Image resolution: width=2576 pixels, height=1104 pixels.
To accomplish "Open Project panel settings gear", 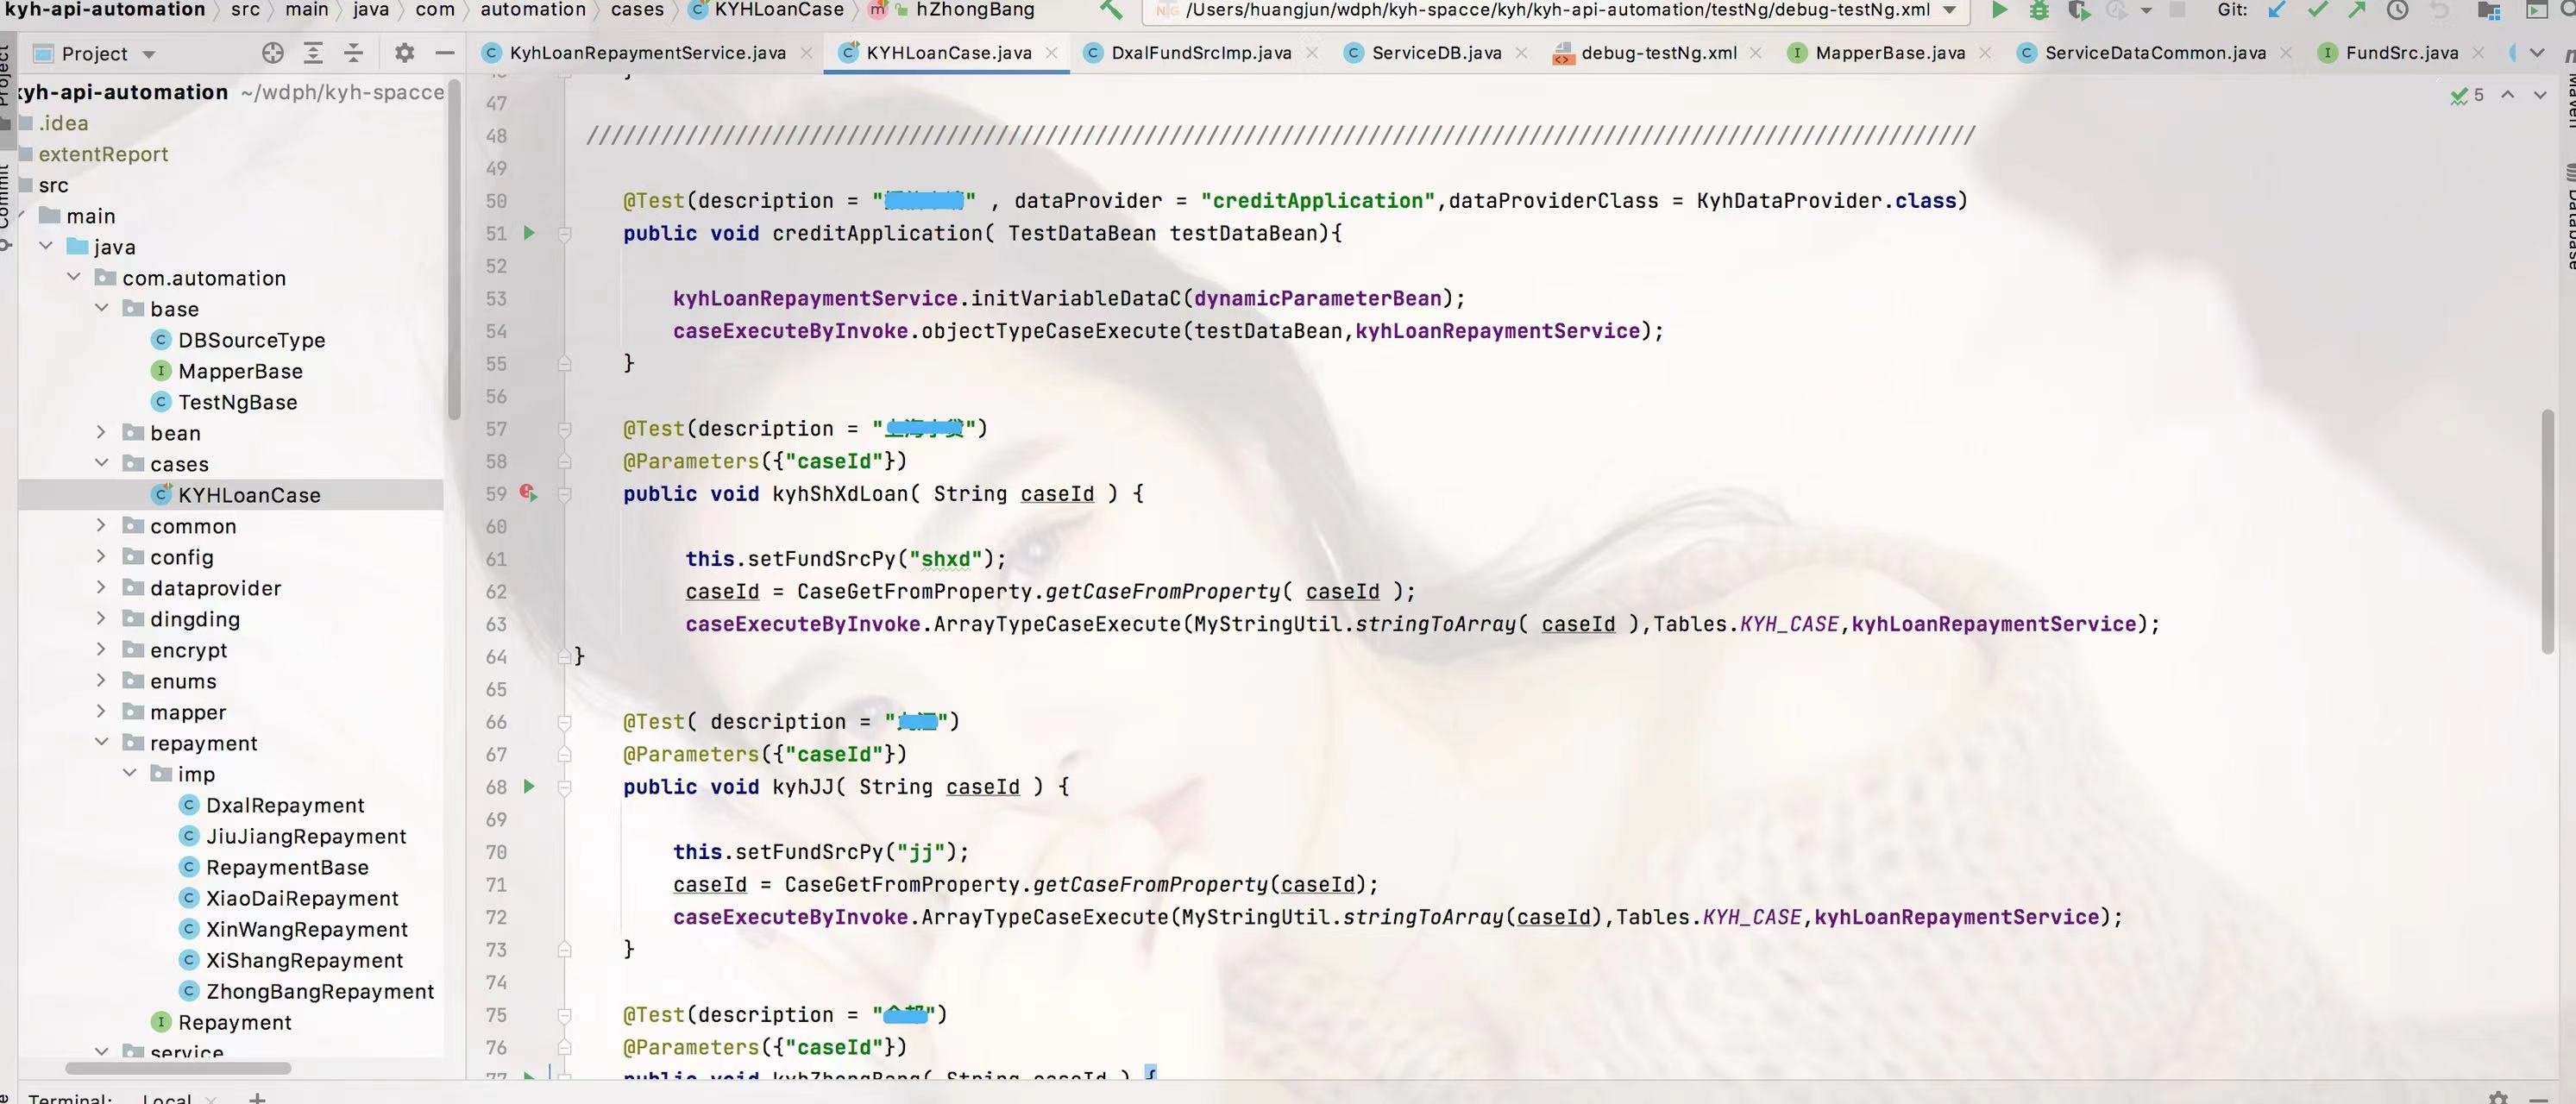I will pyautogui.click(x=404, y=53).
